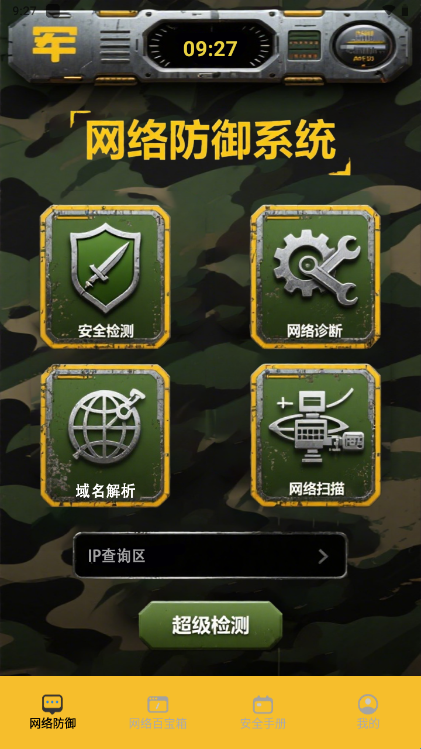Open the 安全检测 shield icon tile
Screen dimensions: 421x749
pyautogui.click(x=105, y=277)
